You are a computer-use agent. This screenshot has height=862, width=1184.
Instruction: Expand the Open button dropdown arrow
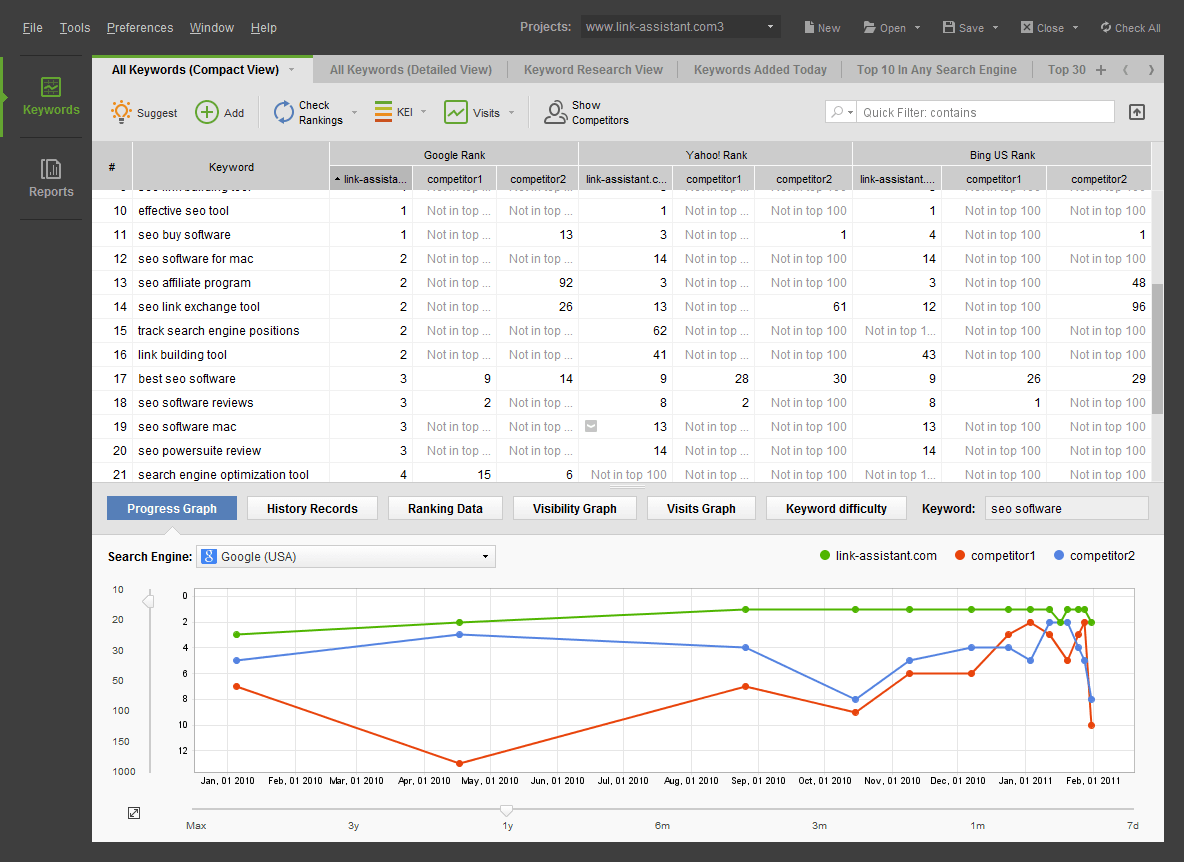[x=917, y=28]
